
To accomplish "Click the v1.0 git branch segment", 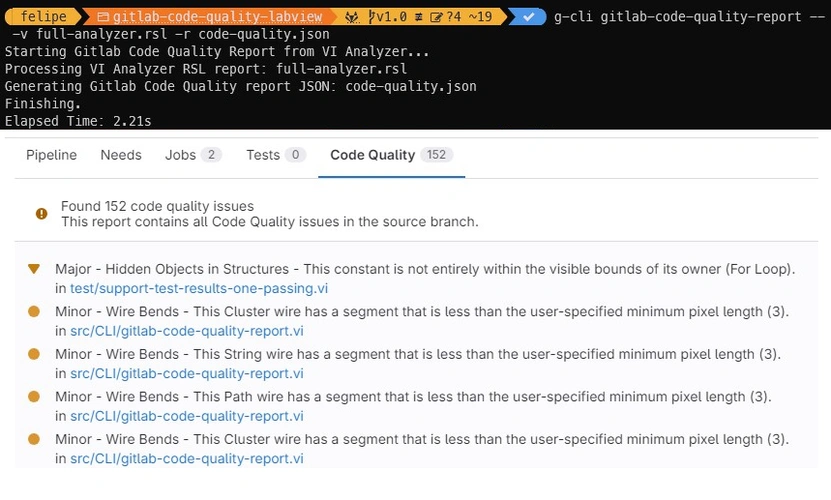I will [x=421, y=16].
